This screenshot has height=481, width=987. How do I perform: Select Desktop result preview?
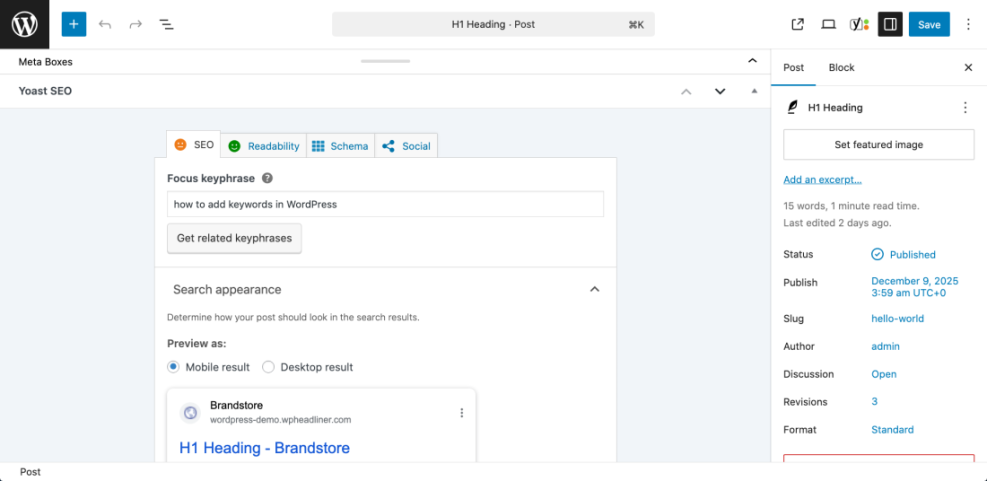point(268,367)
